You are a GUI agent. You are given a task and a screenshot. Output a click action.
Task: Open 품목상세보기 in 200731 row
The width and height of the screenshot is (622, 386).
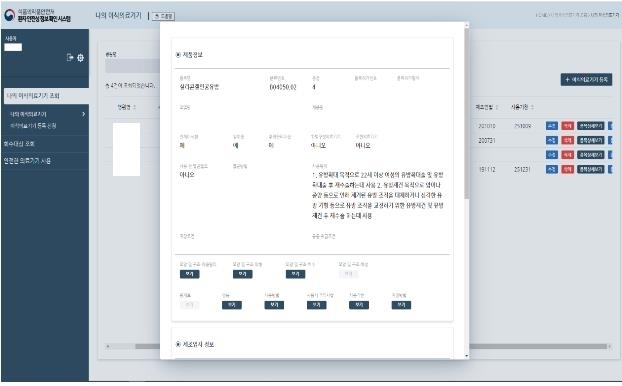(590, 140)
